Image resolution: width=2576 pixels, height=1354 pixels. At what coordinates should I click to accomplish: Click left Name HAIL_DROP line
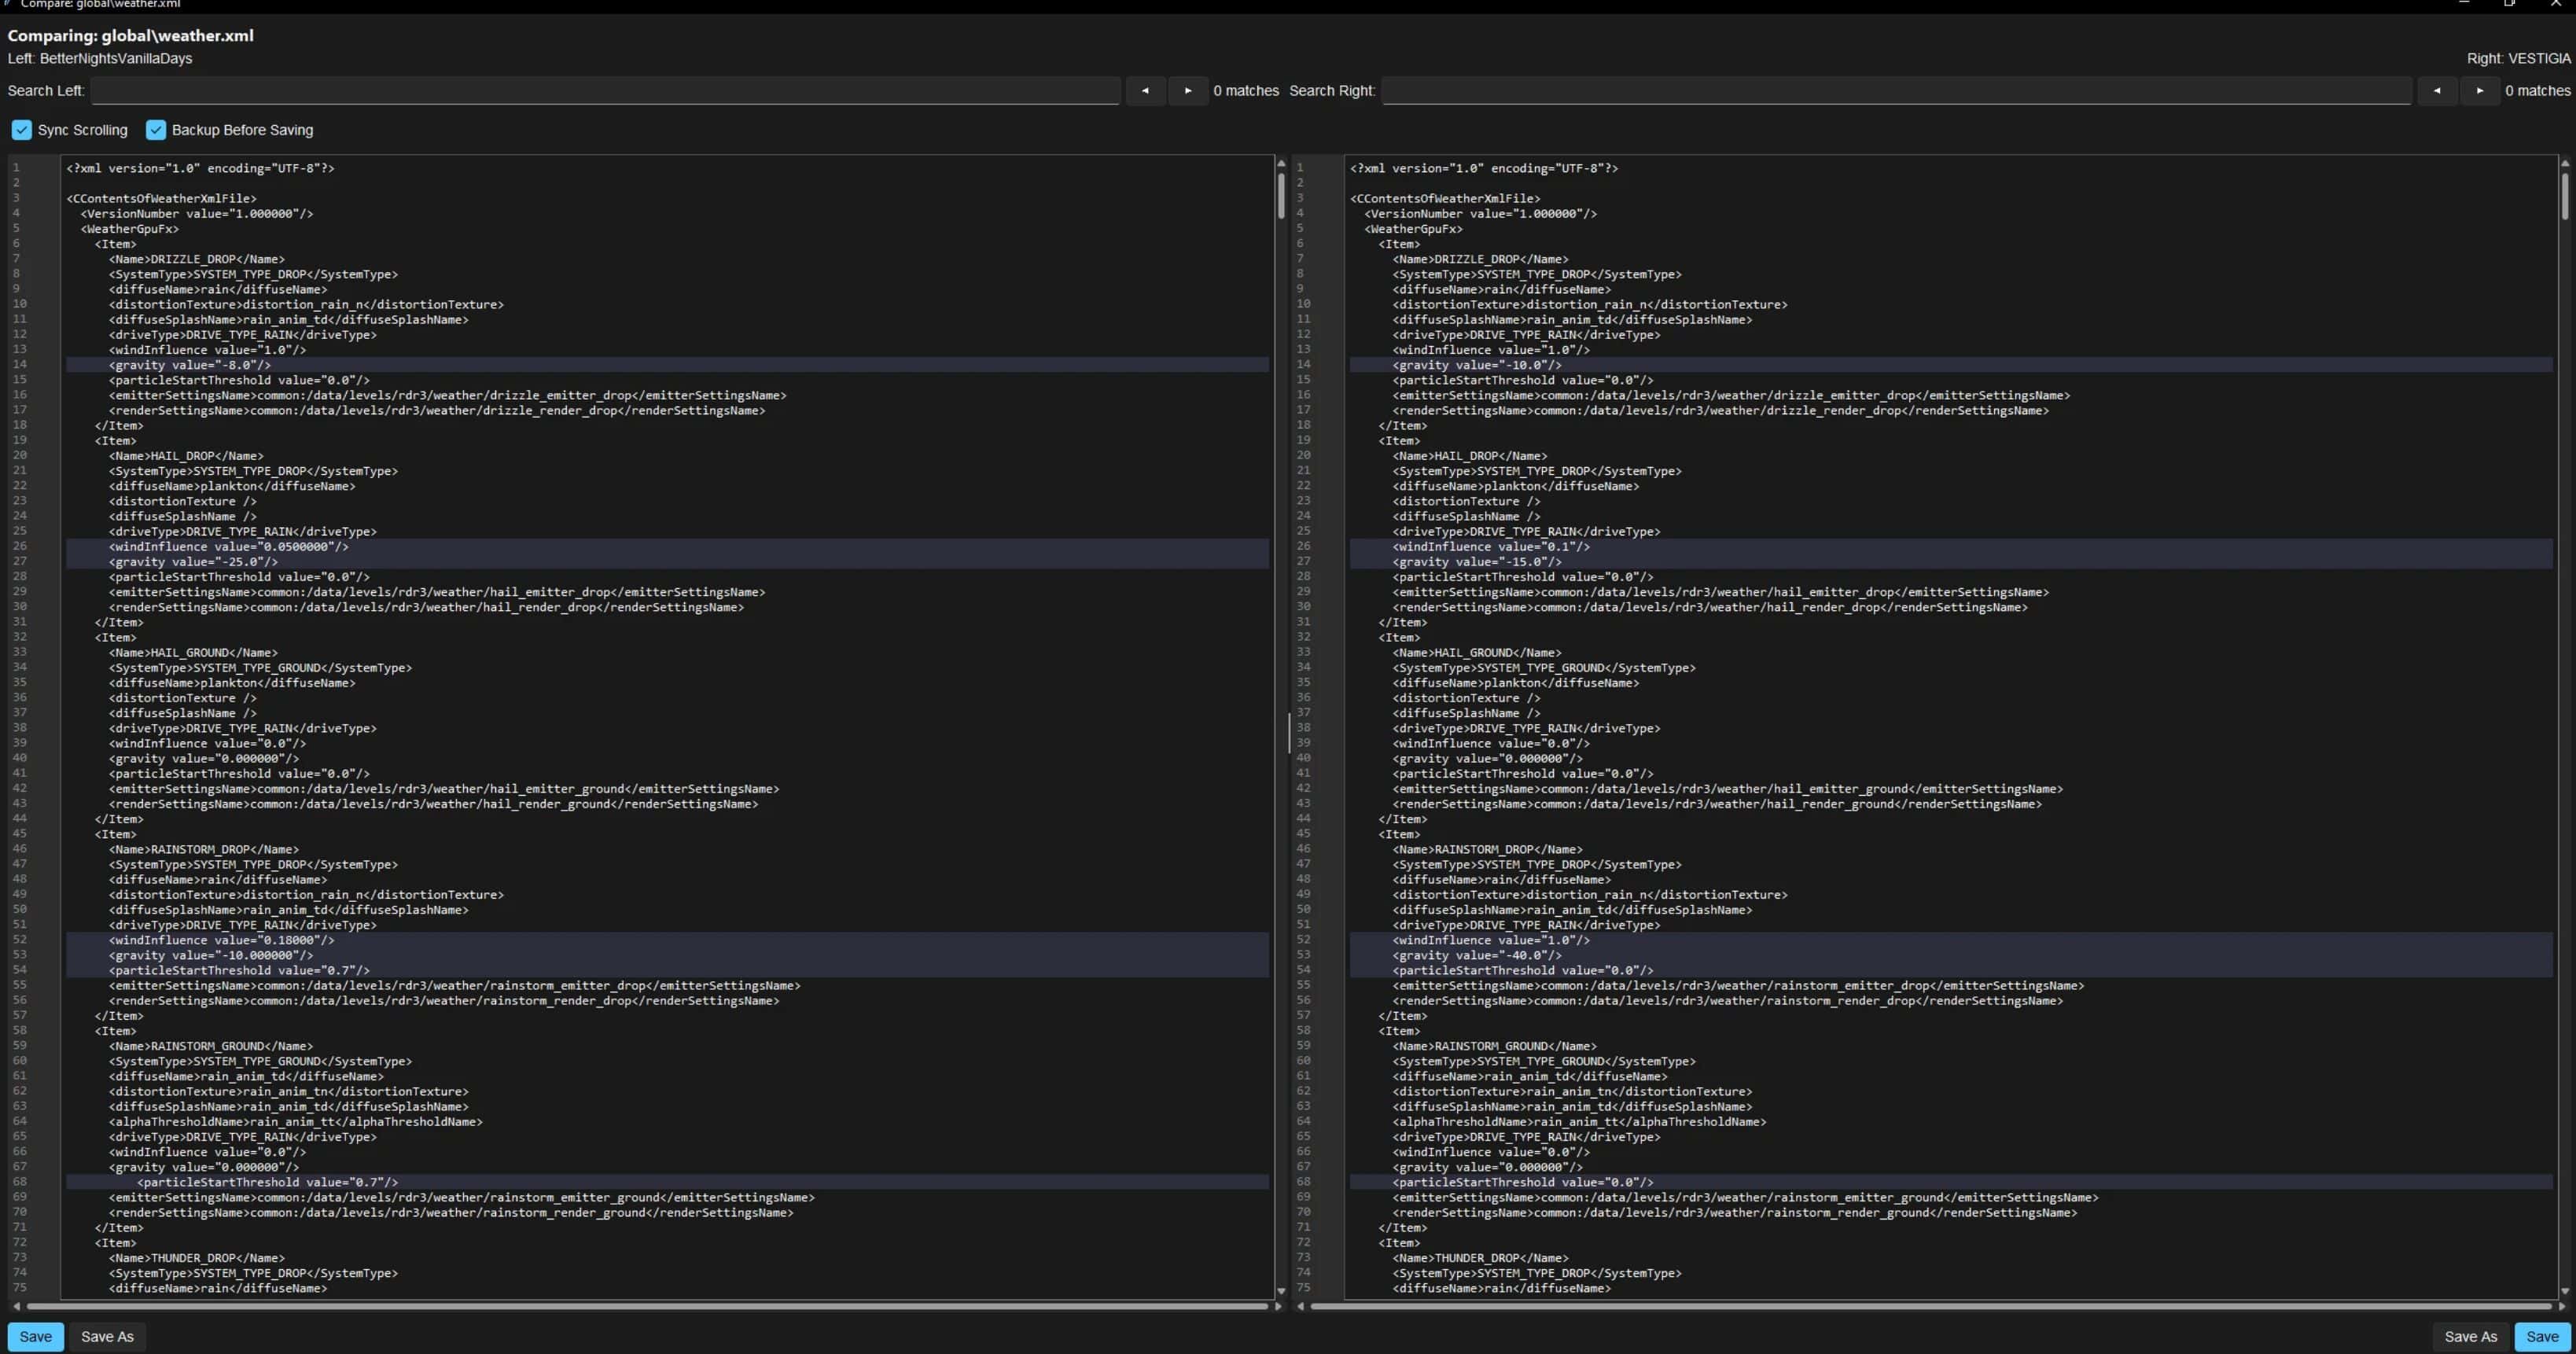pyautogui.click(x=186, y=456)
